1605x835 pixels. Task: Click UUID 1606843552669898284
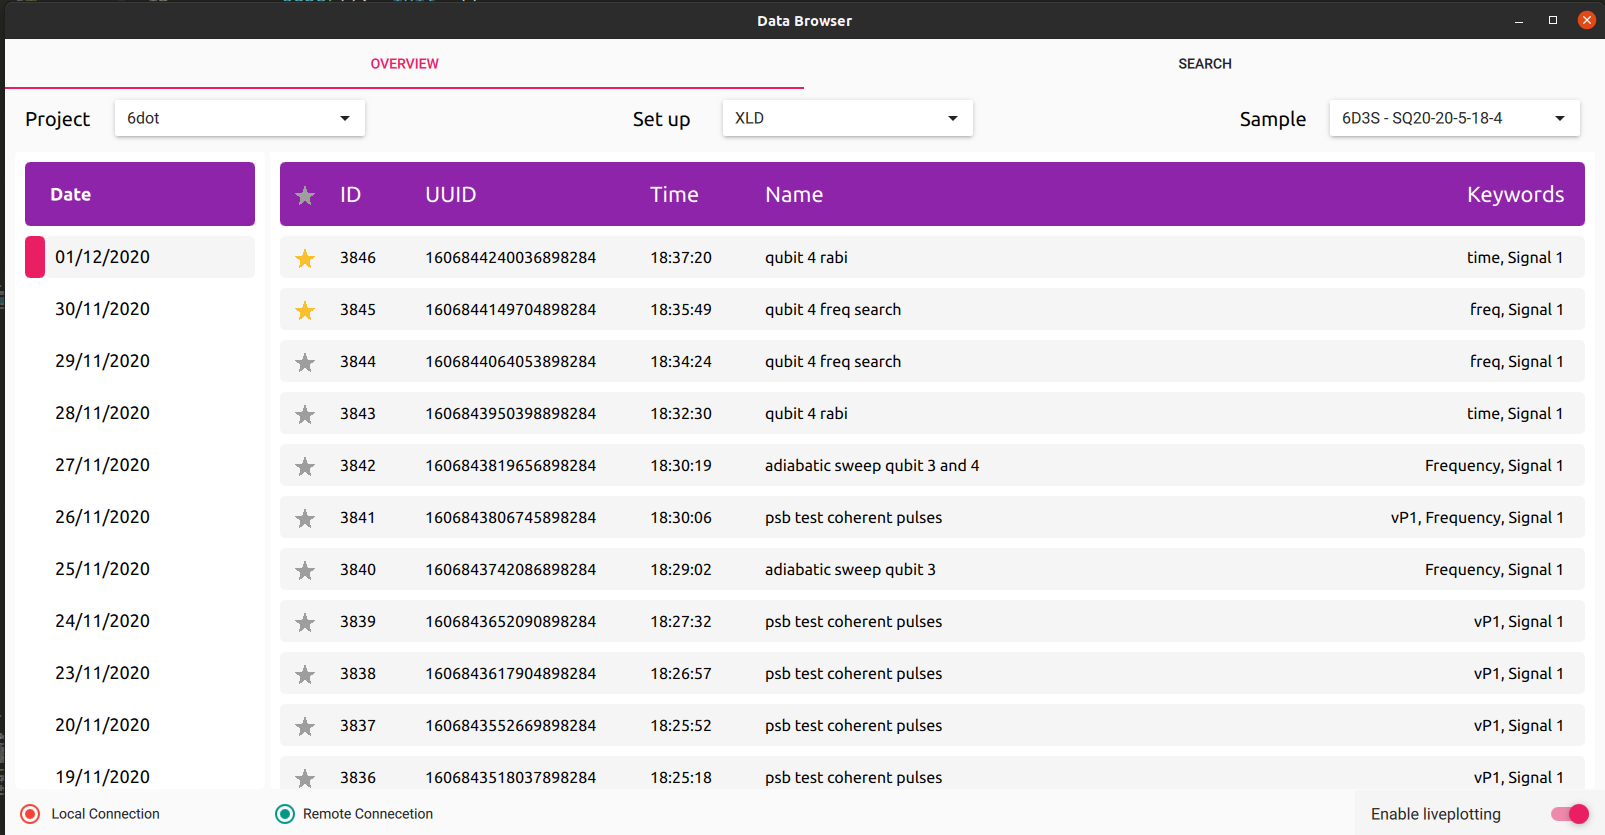pos(511,726)
